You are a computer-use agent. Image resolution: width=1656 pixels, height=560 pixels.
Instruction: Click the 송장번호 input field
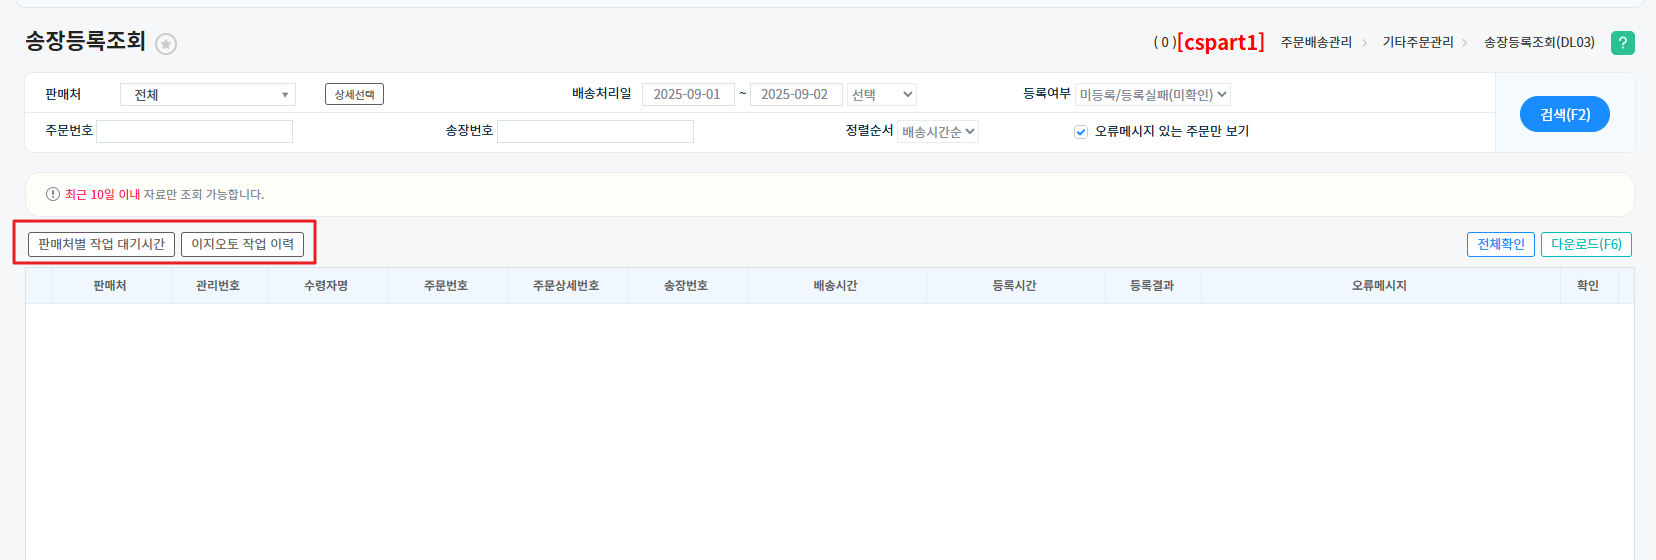(595, 132)
